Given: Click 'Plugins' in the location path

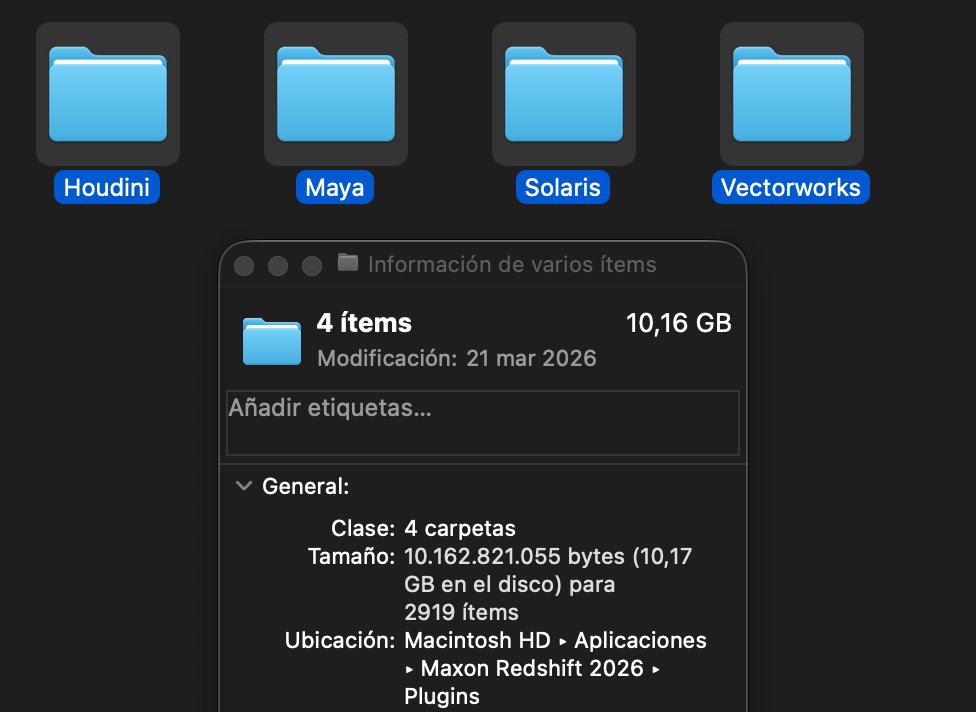Looking at the screenshot, I should point(442,697).
